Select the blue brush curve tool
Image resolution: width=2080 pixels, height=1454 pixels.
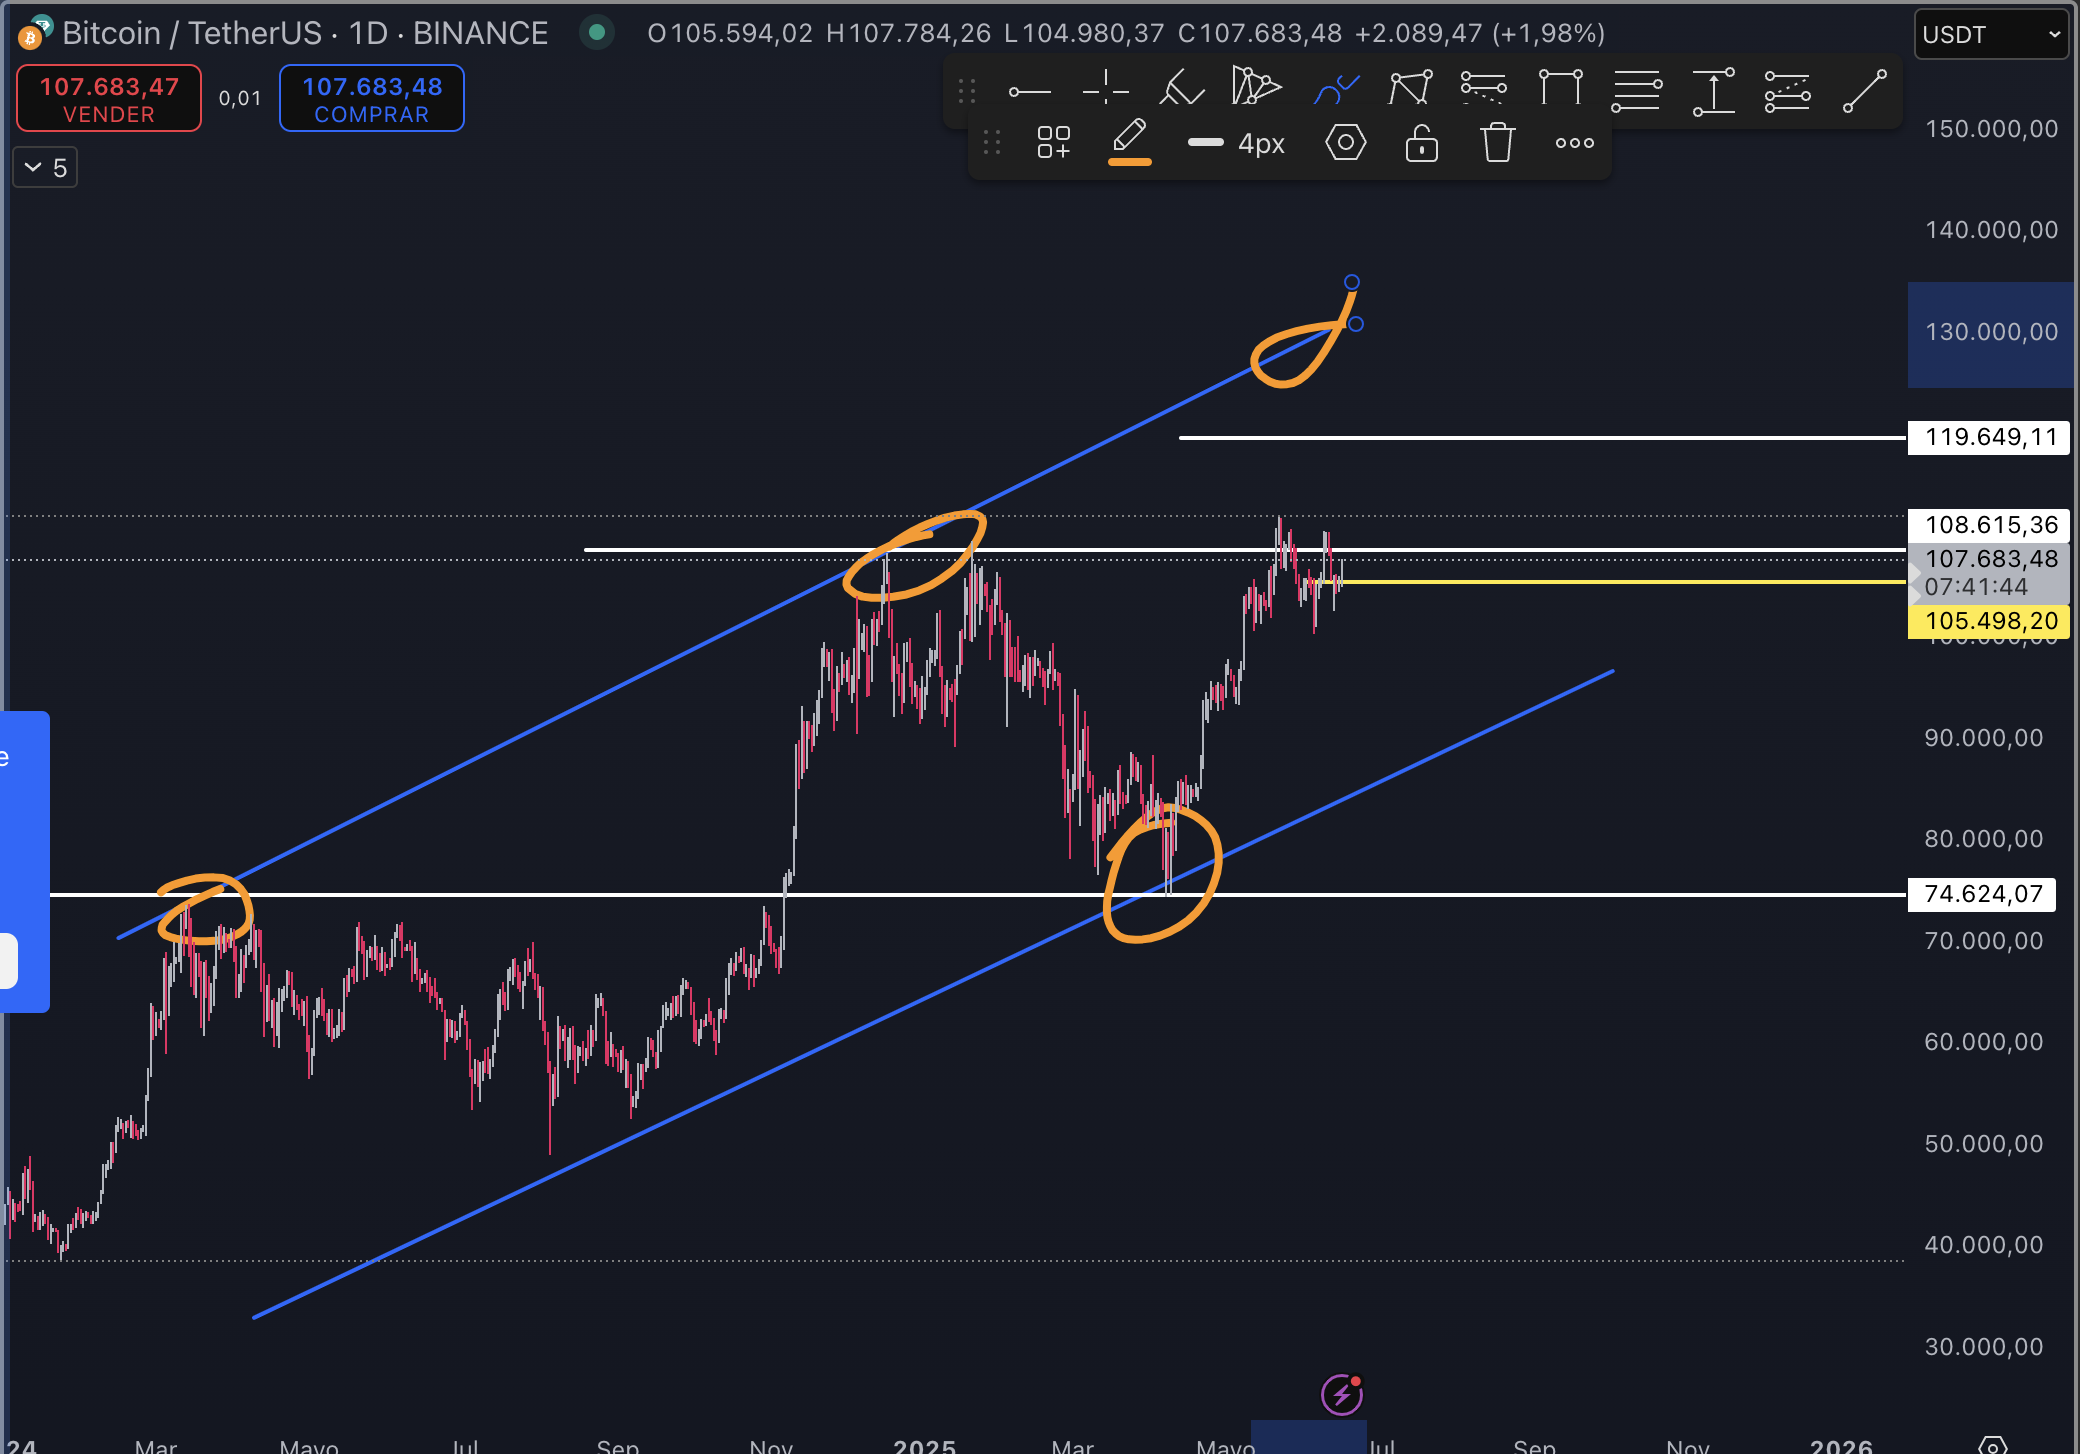(x=1336, y=89)
